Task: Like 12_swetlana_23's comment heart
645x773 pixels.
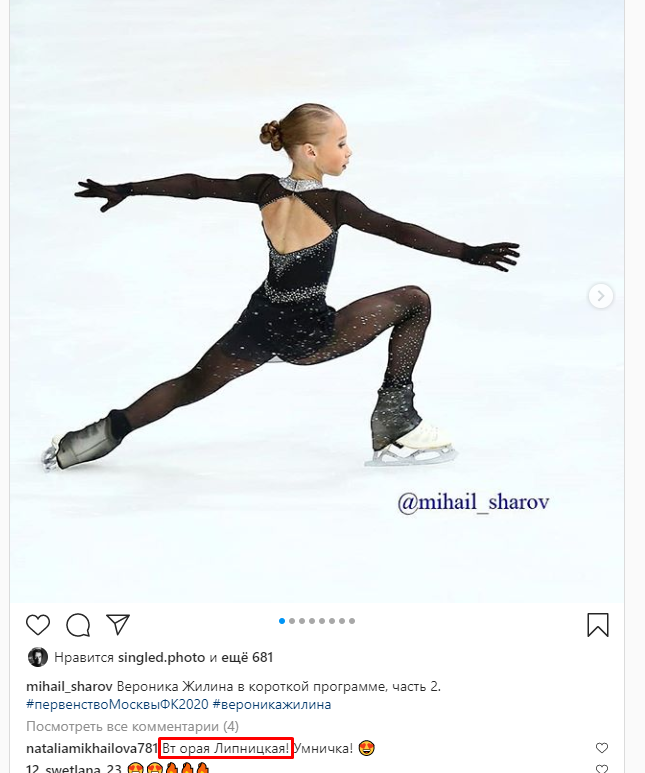Action: pyautogui.click(x=602, y=769)
